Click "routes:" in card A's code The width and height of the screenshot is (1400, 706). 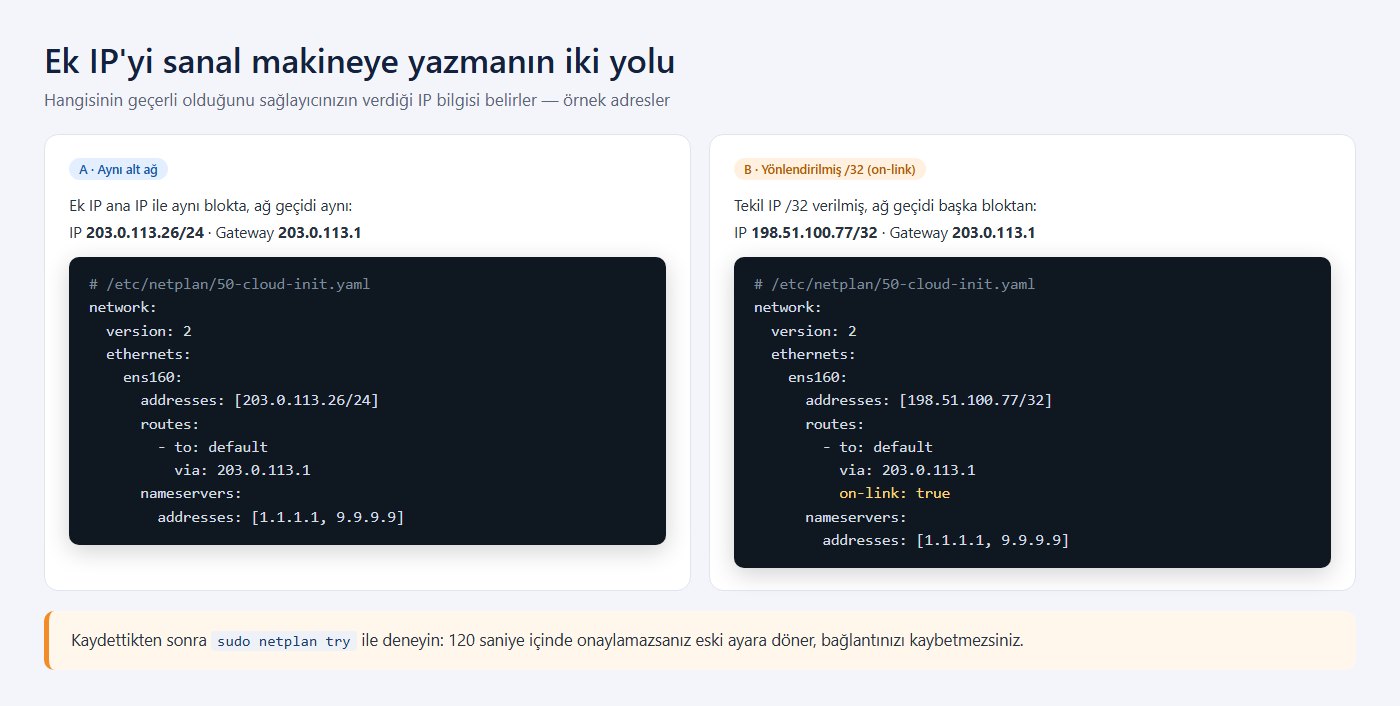170,424
